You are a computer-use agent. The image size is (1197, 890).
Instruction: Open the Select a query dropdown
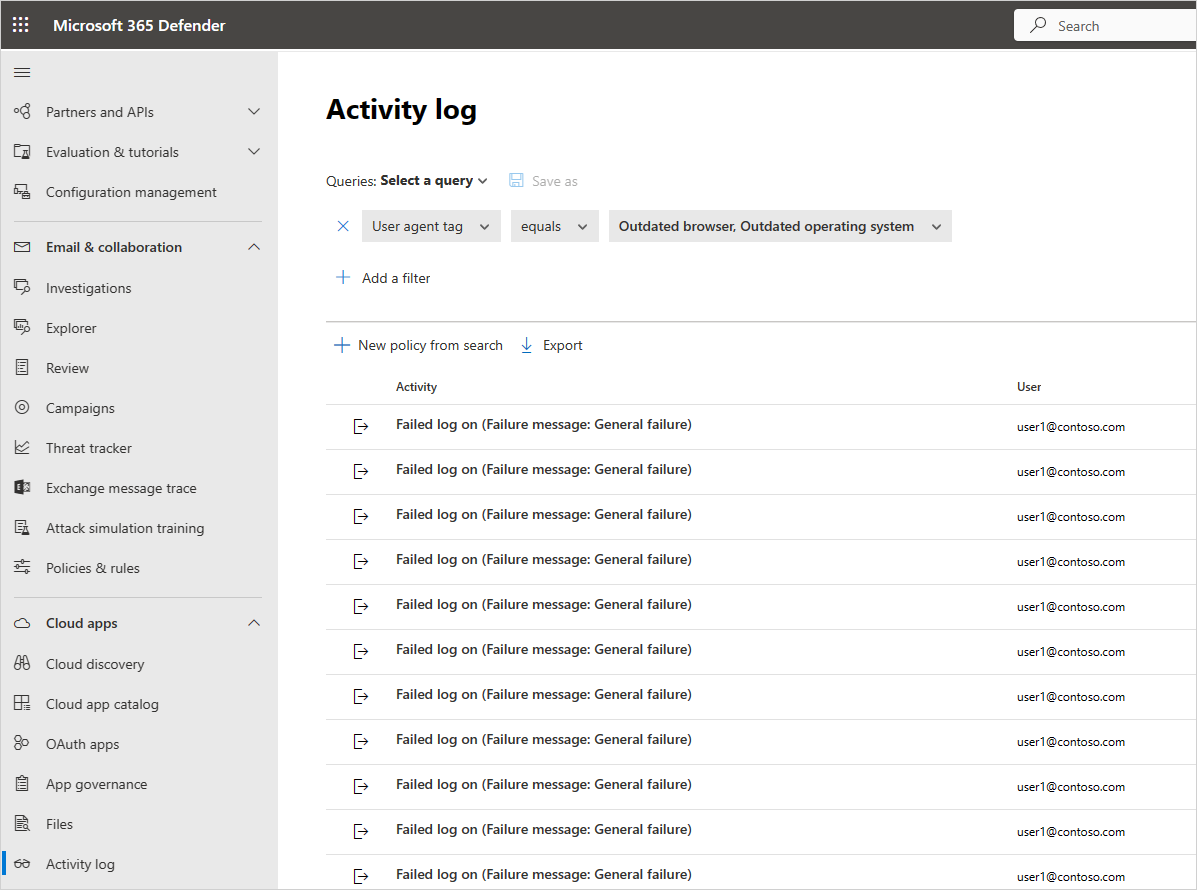[x=434, y=180]
